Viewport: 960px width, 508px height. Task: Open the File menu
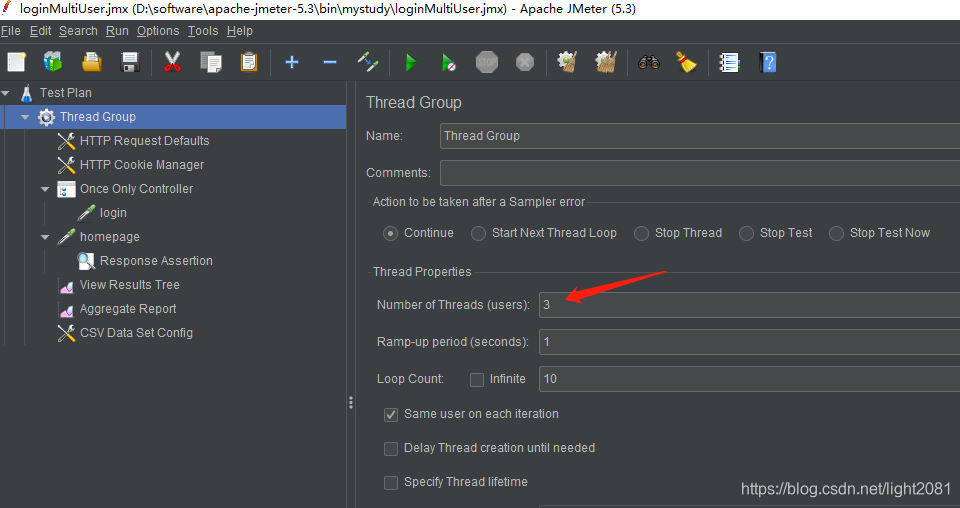tap(11, 31)
